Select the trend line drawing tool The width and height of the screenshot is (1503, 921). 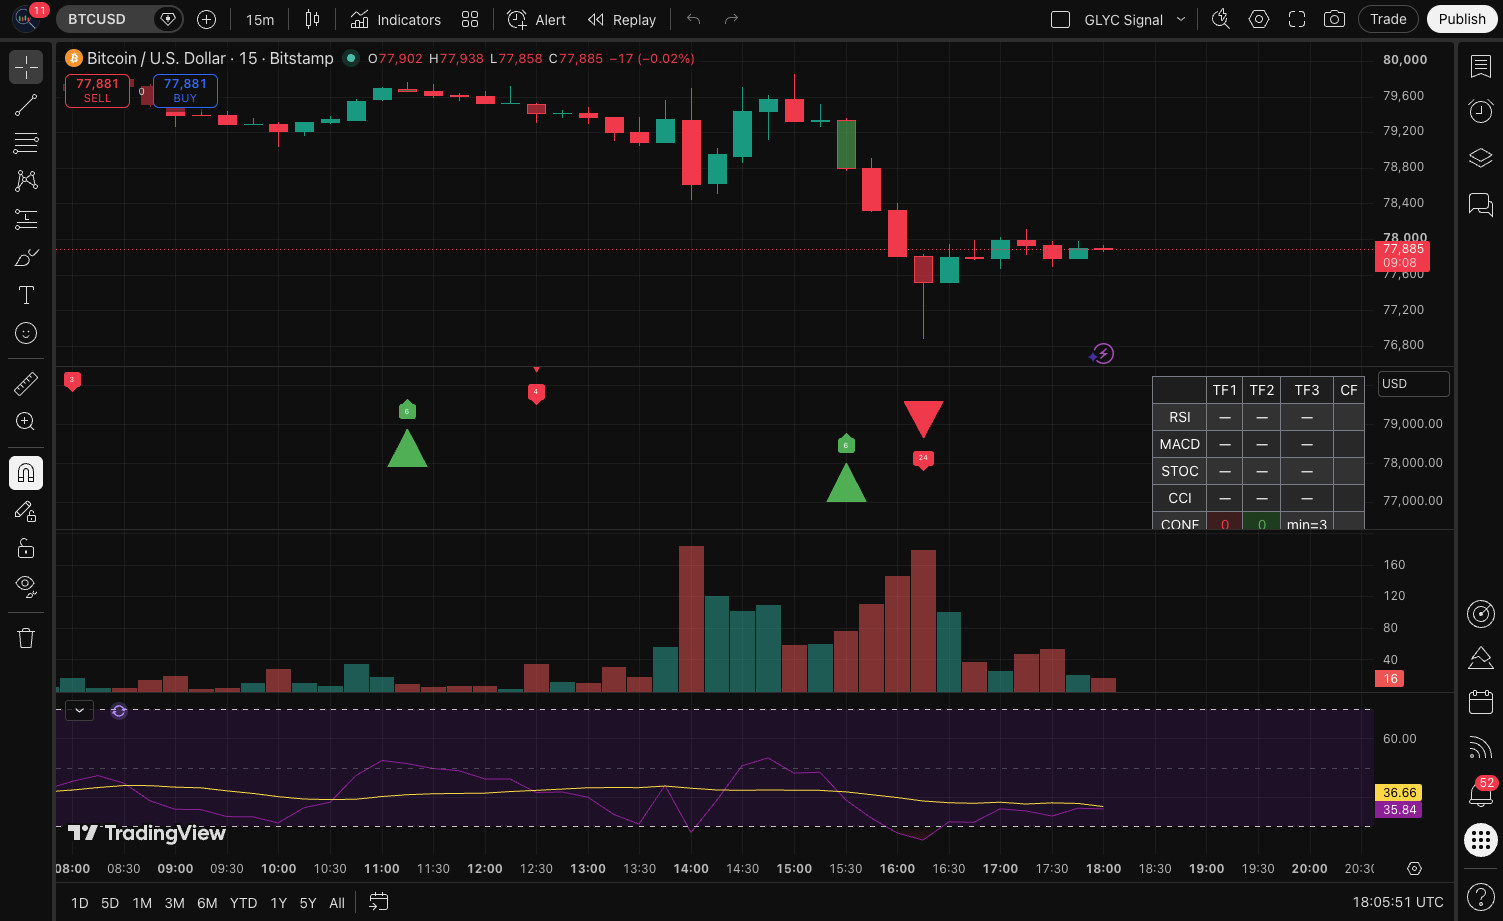pyautogui.click(x=26, y=105)
